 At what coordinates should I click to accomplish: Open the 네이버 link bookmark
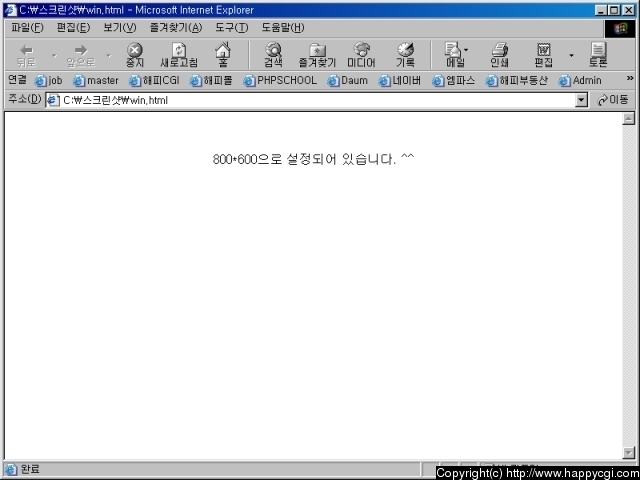[400, 81]
